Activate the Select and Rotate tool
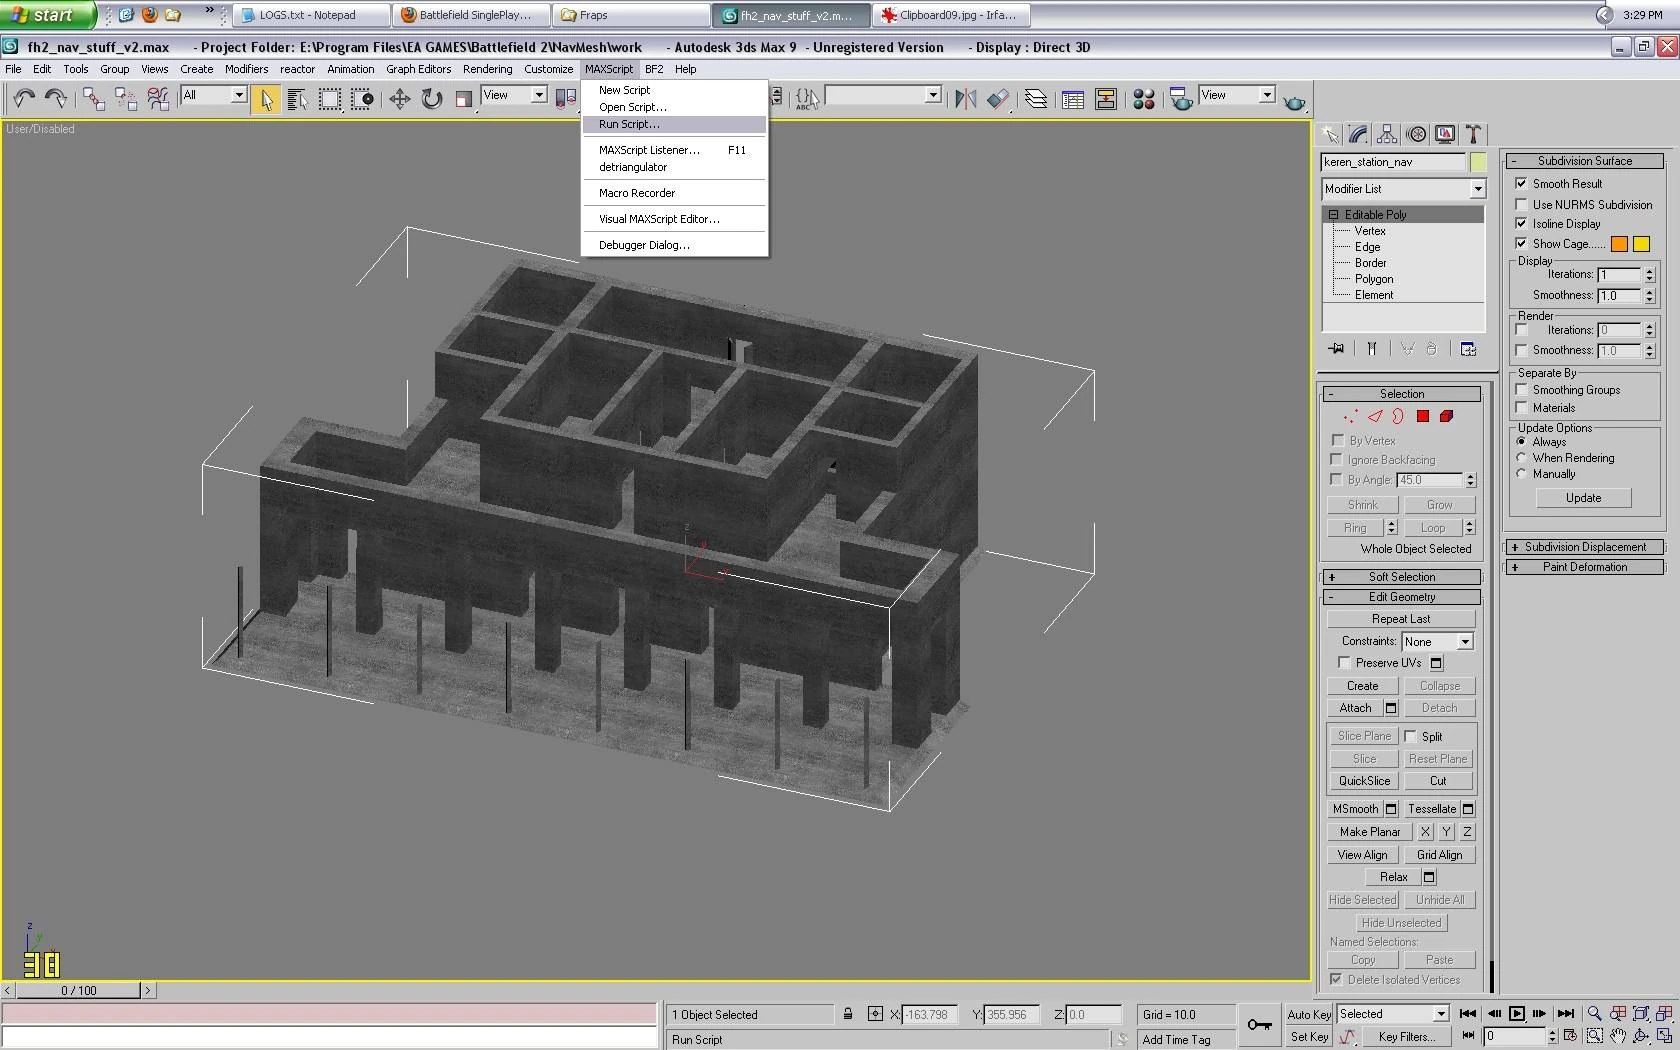The height and width of the screenshot is (1050, 1680). click(x=432, y=98)
